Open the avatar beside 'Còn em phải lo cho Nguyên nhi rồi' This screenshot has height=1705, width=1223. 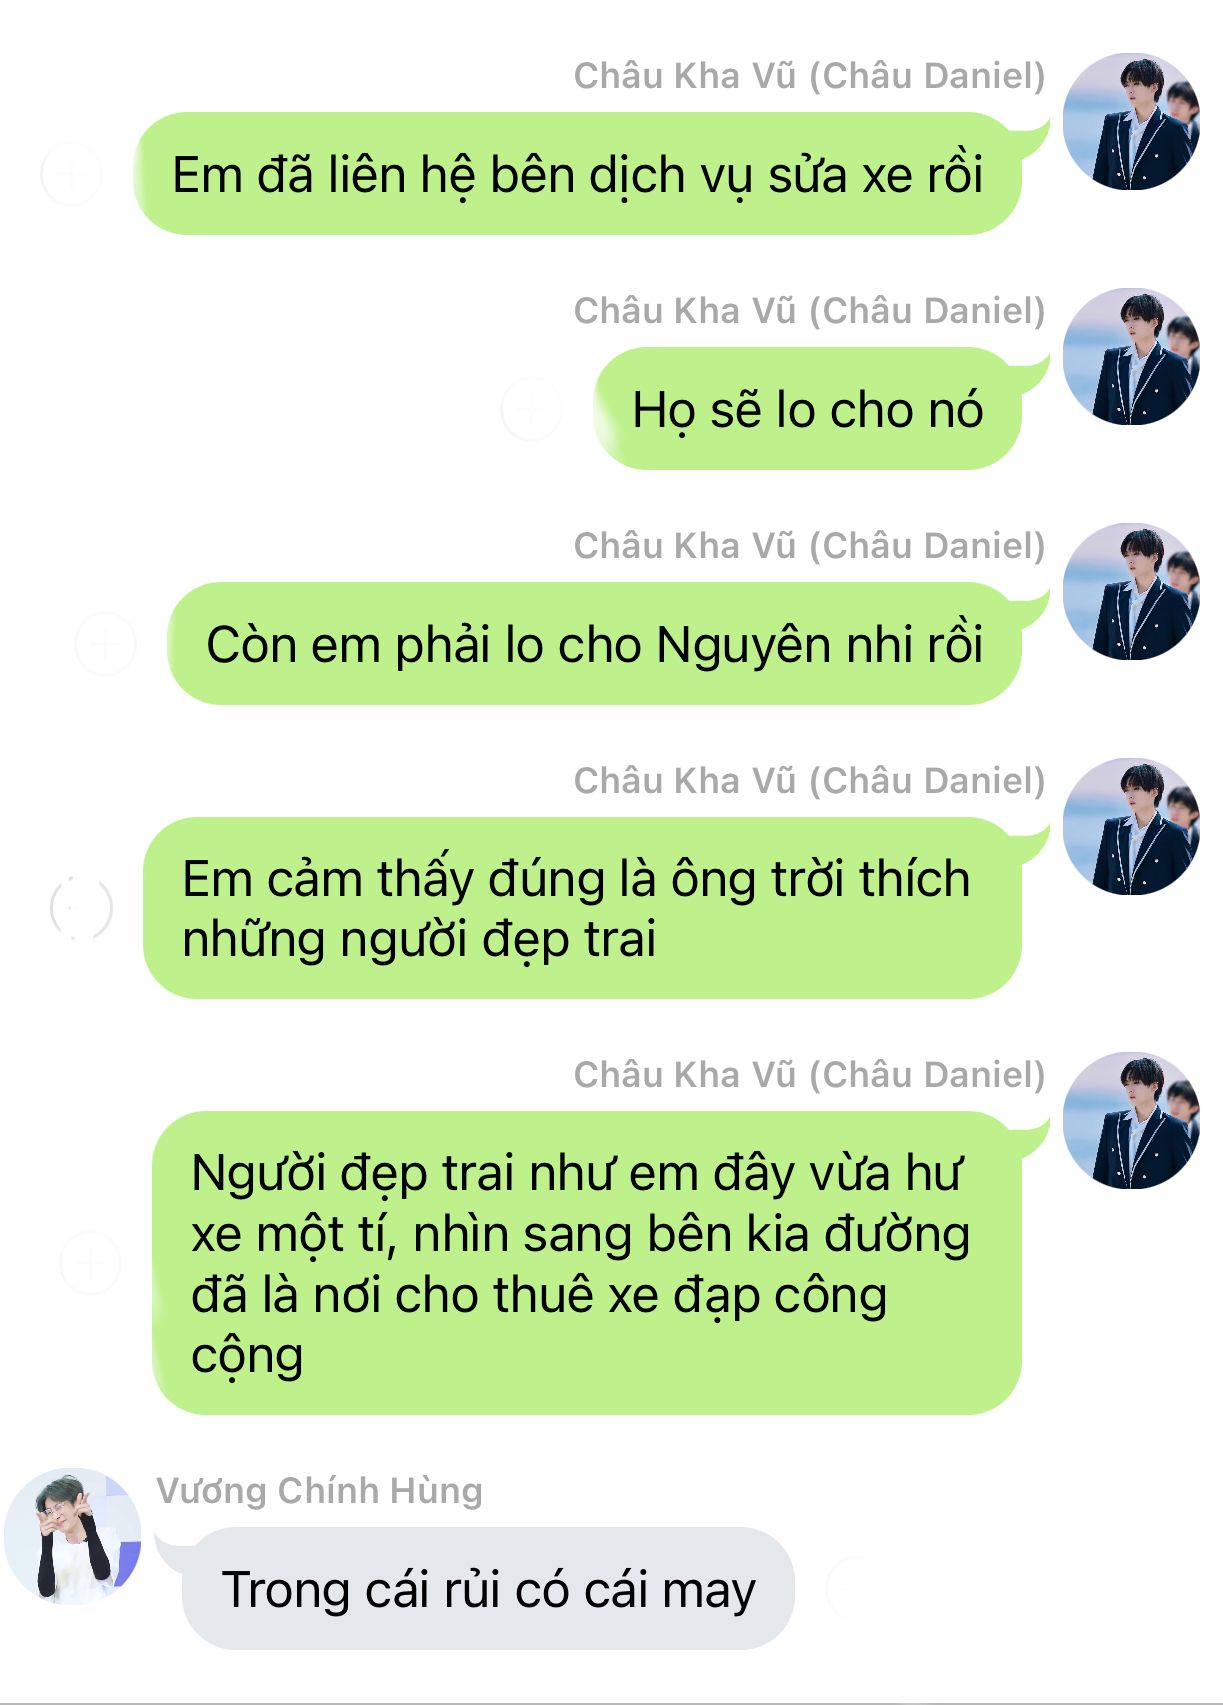[x=1131, y=592]
